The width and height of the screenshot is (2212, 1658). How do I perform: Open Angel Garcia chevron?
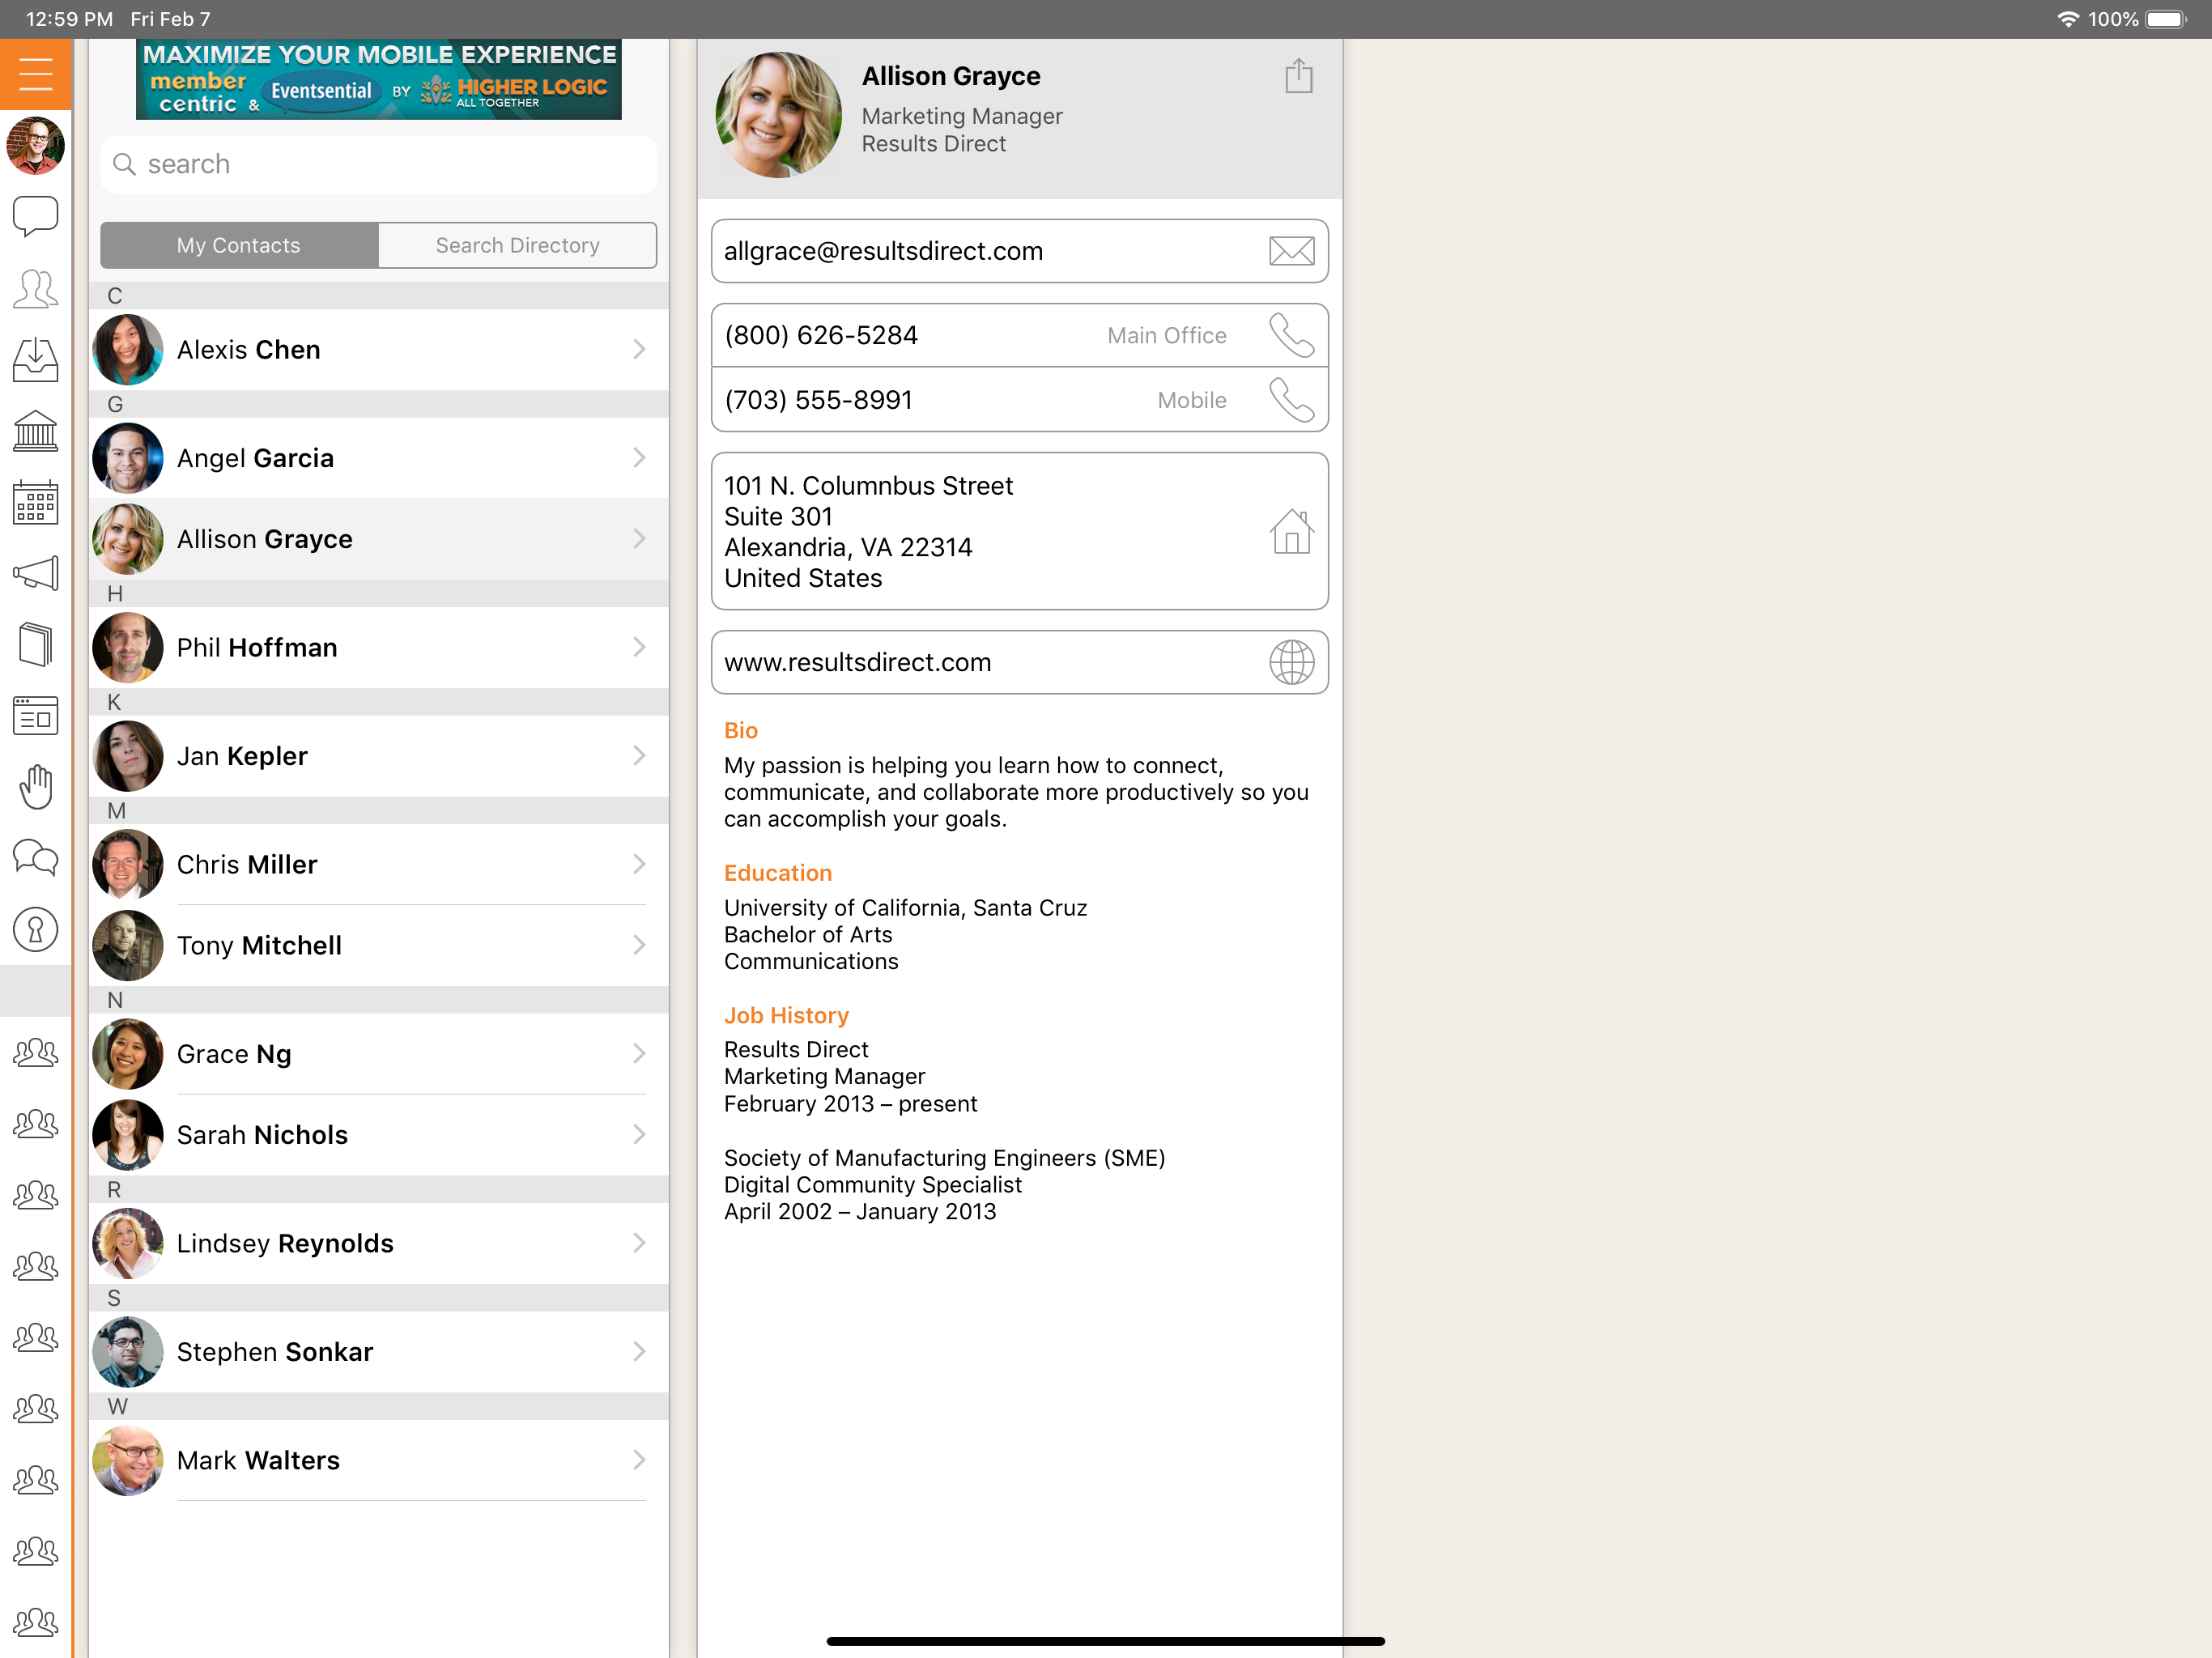tap(639, 458)
